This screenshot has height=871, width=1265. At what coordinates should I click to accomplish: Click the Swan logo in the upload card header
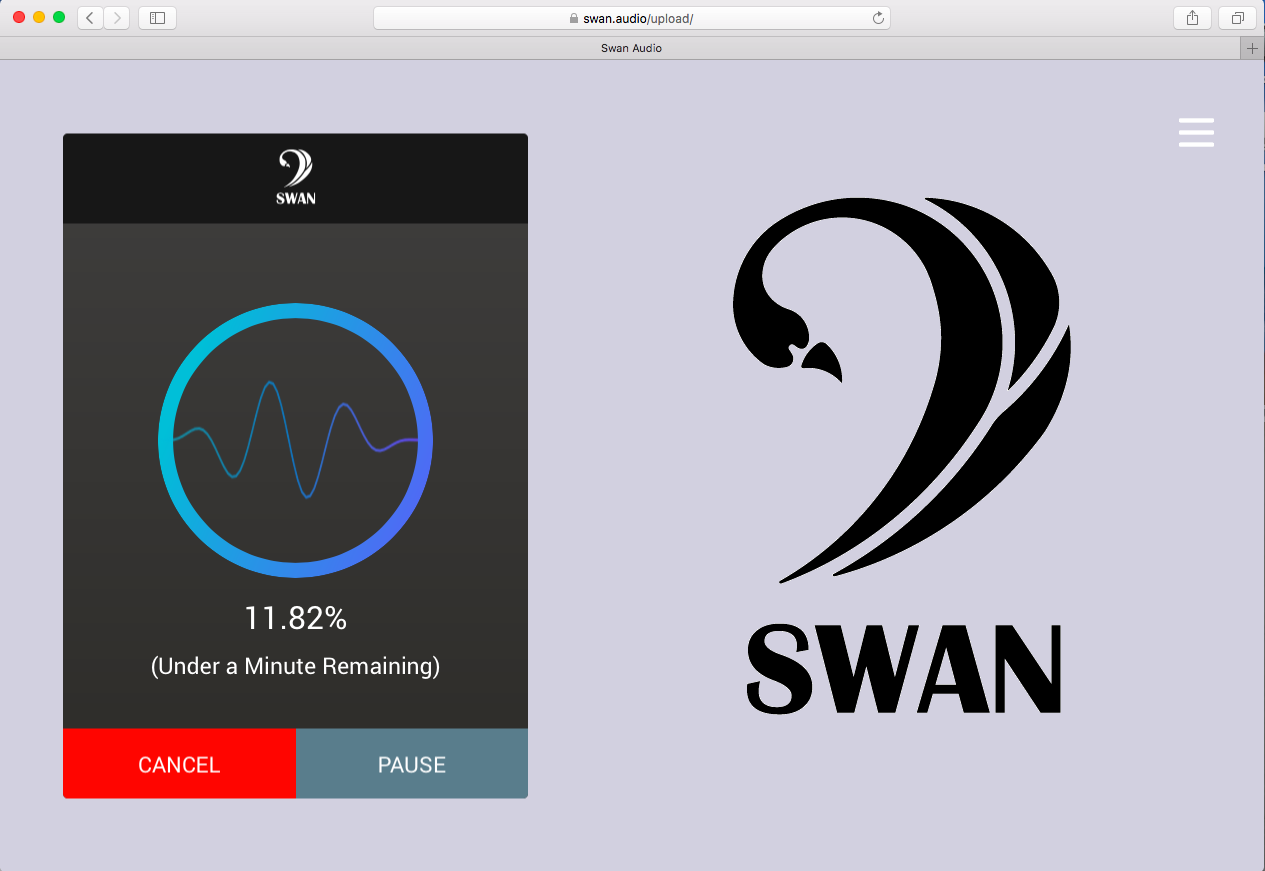294,175
